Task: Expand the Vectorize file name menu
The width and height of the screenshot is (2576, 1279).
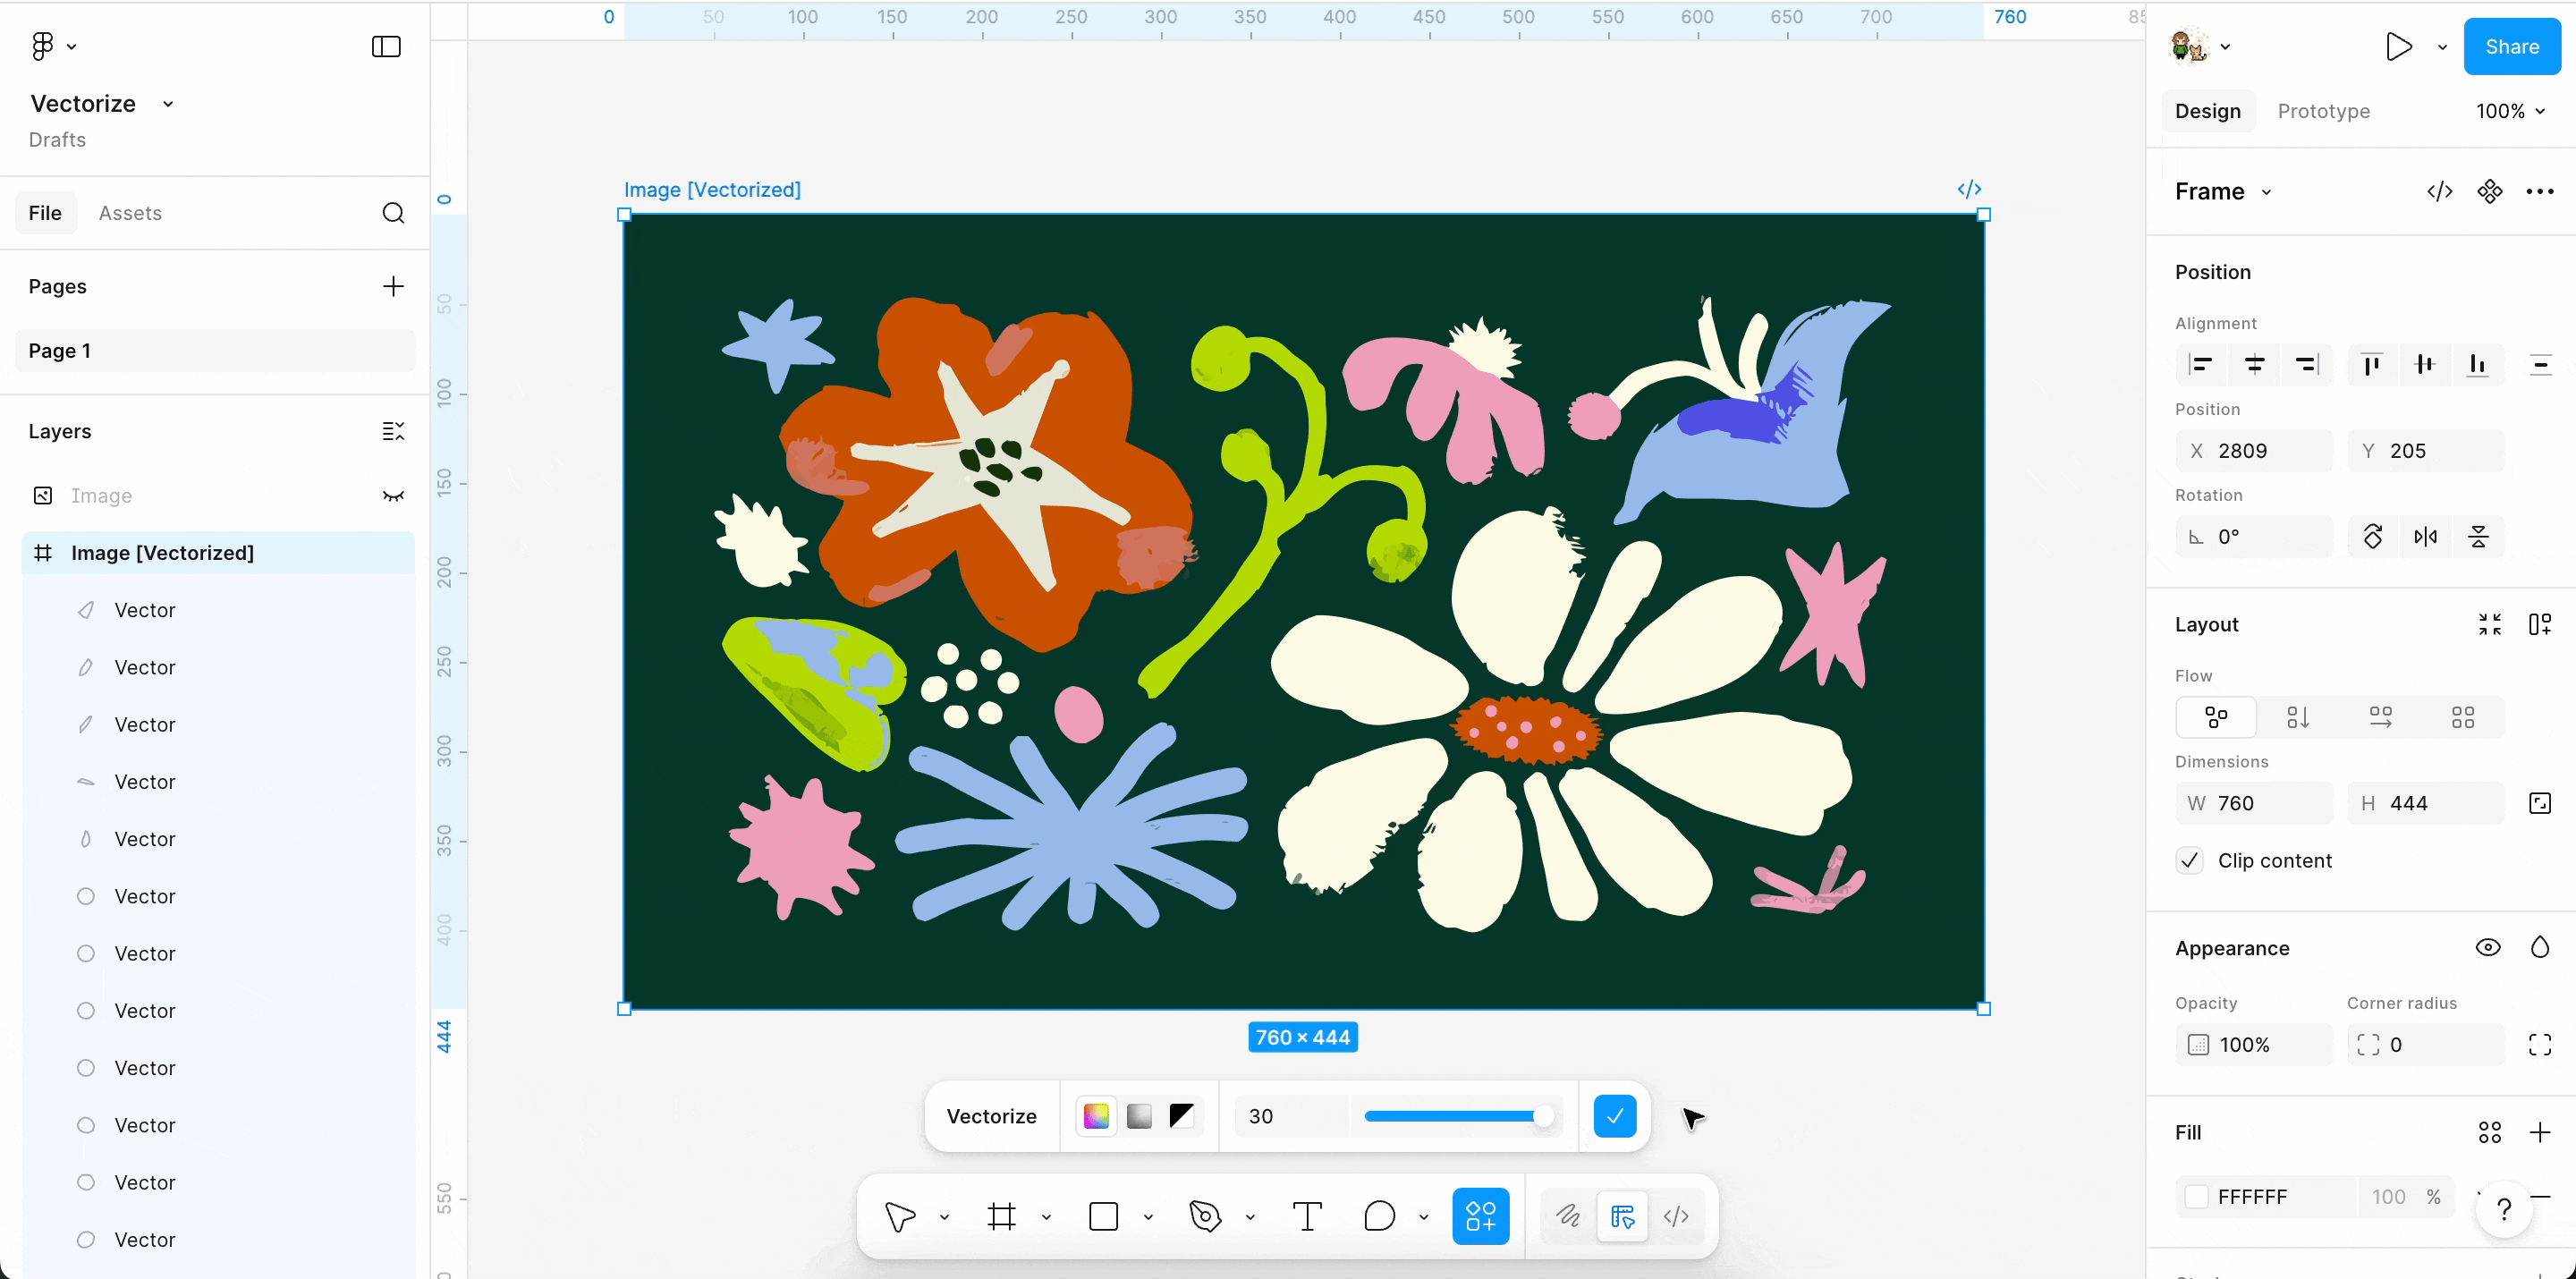Action: 168,103
